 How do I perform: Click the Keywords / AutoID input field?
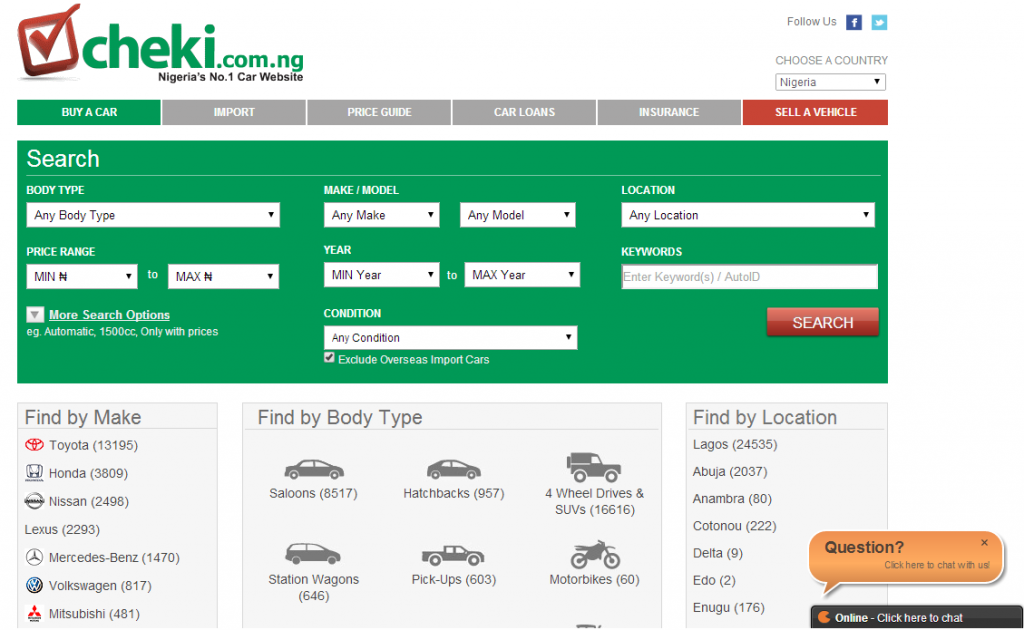(x=749, y=277)
